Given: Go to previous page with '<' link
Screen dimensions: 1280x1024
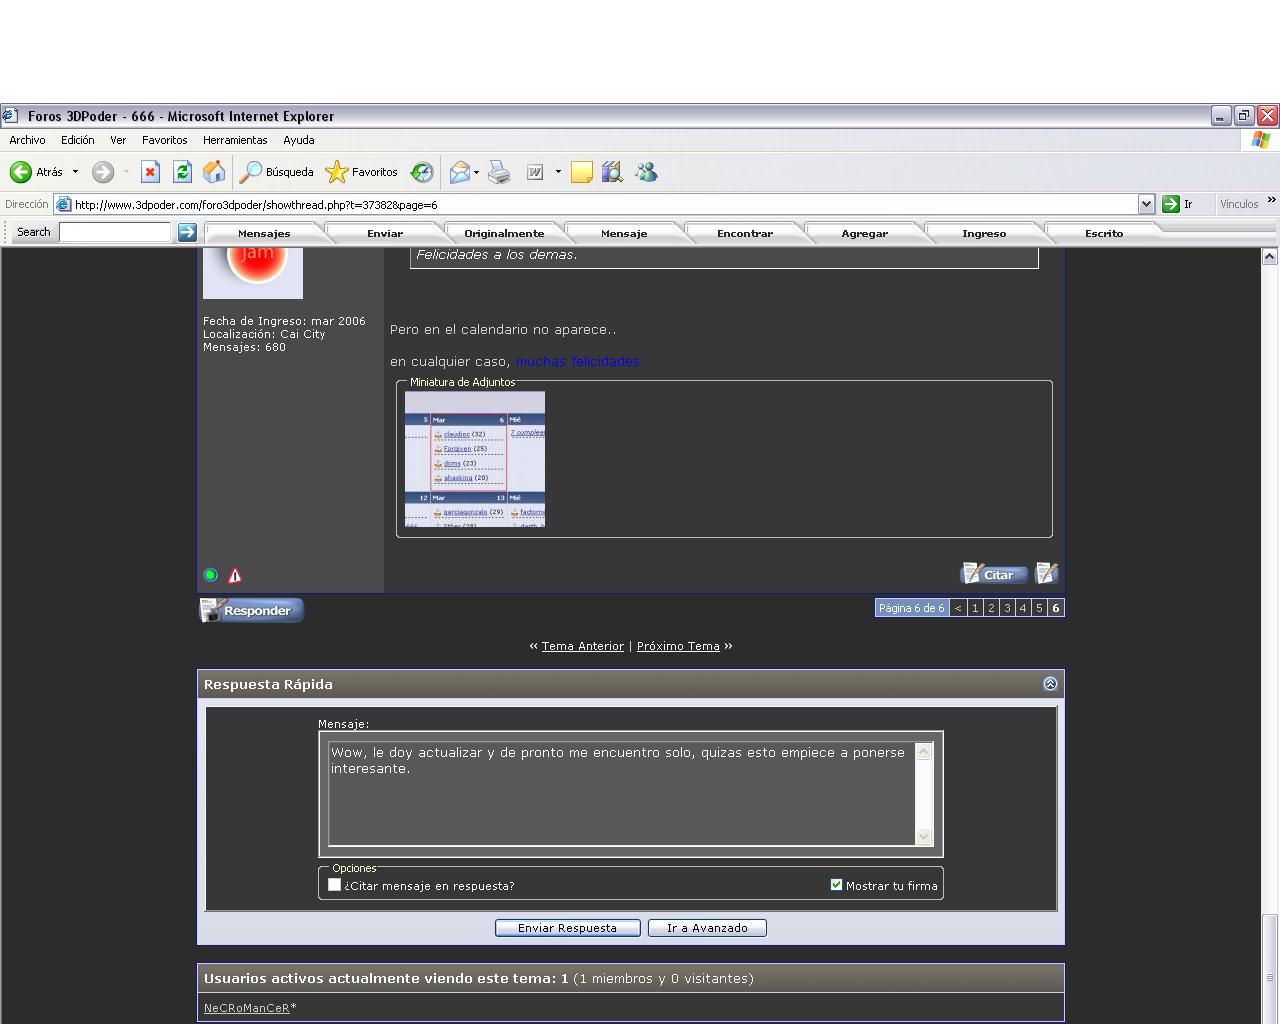Looking at the screenshot, I should [x=958, y=608].
